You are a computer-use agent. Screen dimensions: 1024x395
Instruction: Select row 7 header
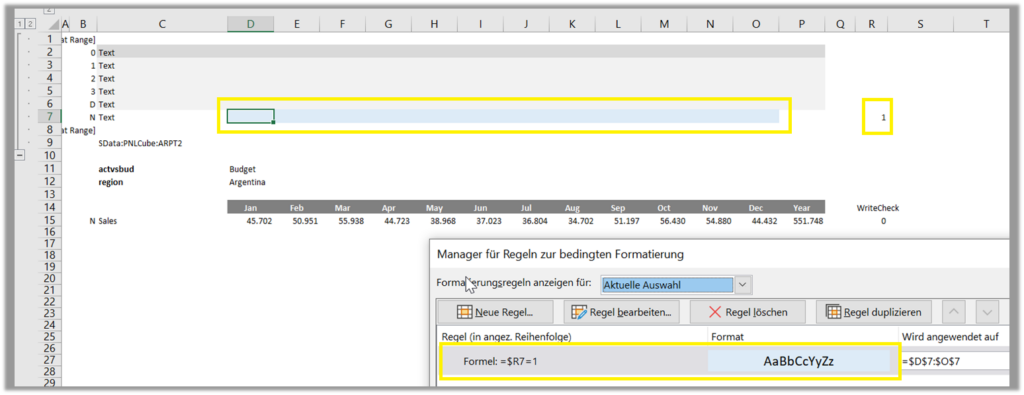point(50,117)
